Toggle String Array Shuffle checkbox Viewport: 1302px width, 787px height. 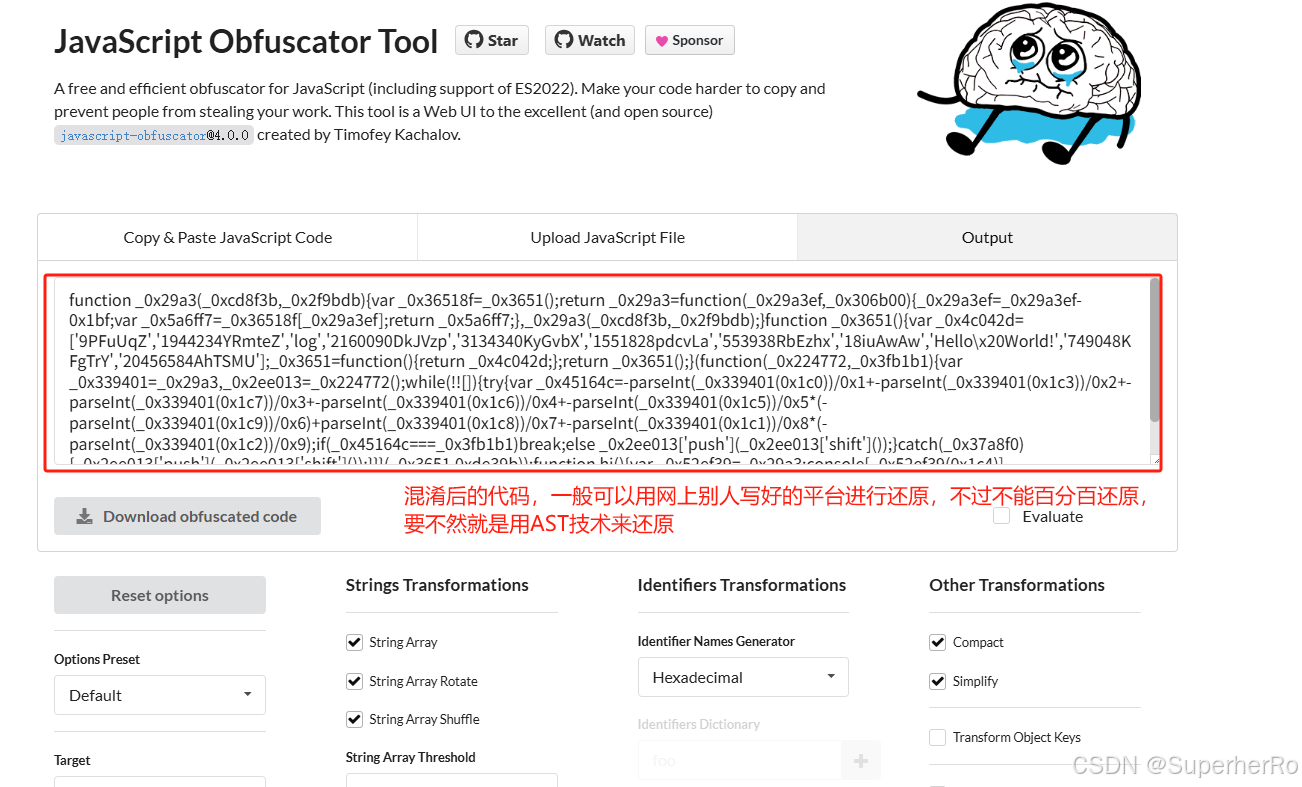(x=354, y=719)
